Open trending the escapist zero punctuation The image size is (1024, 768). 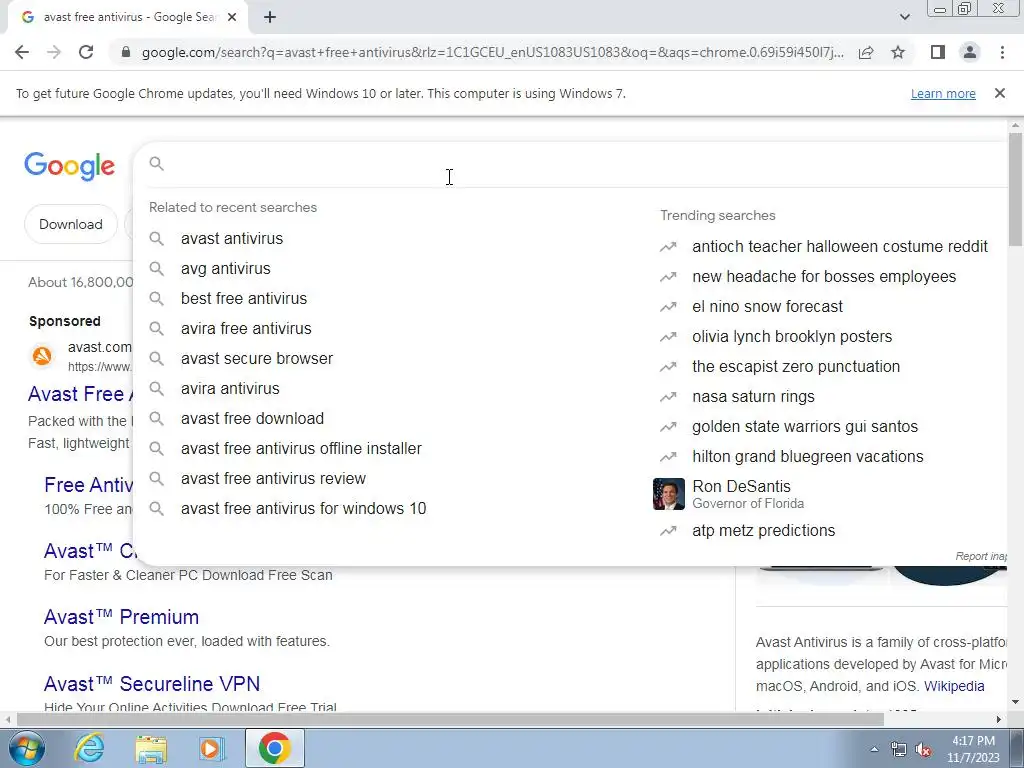[795, 366]
